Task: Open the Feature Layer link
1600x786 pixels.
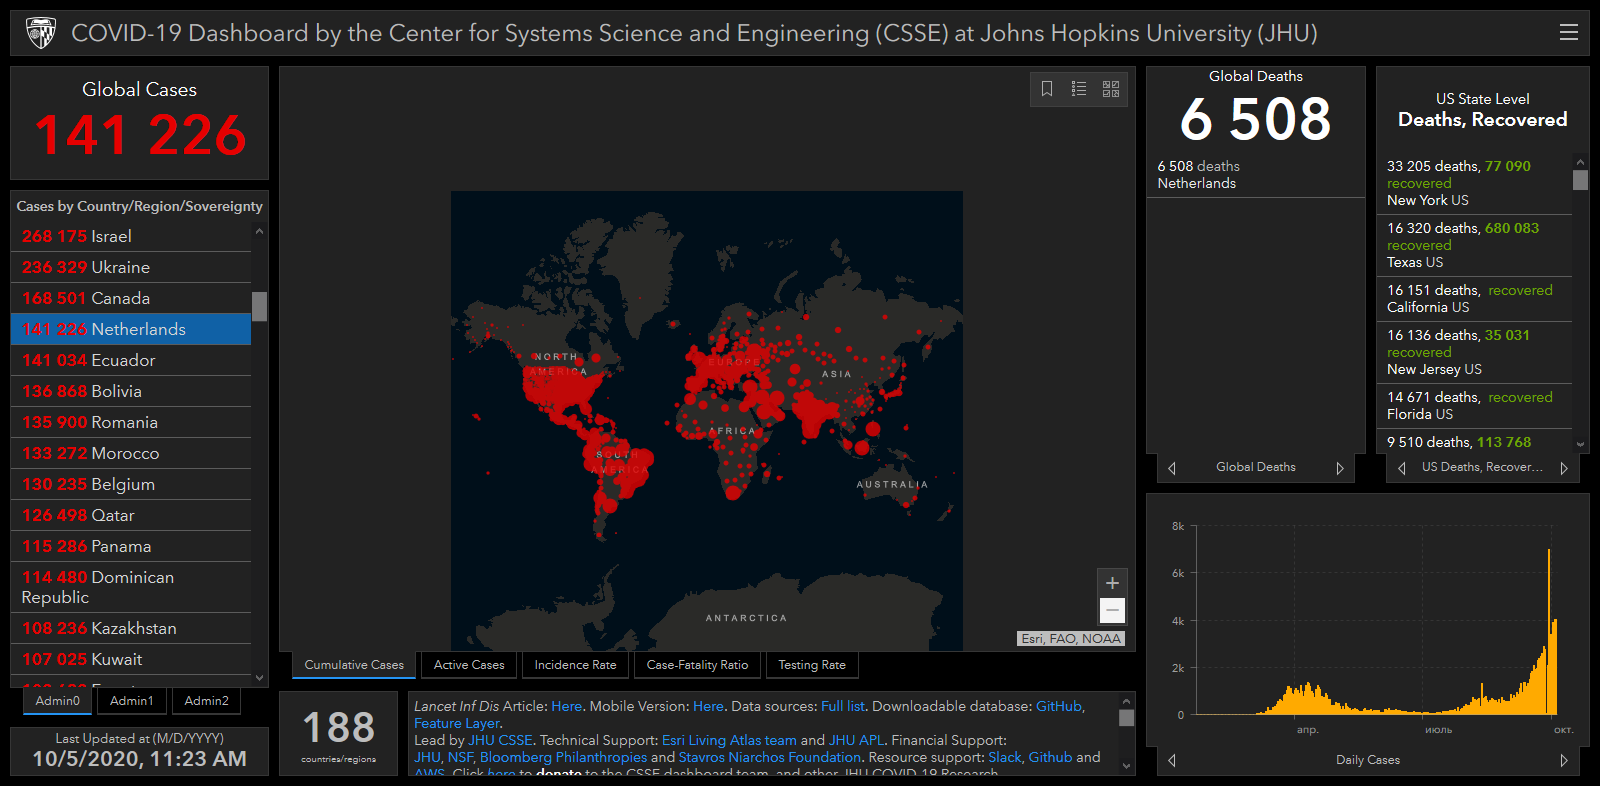Action: tap(457, 723)
